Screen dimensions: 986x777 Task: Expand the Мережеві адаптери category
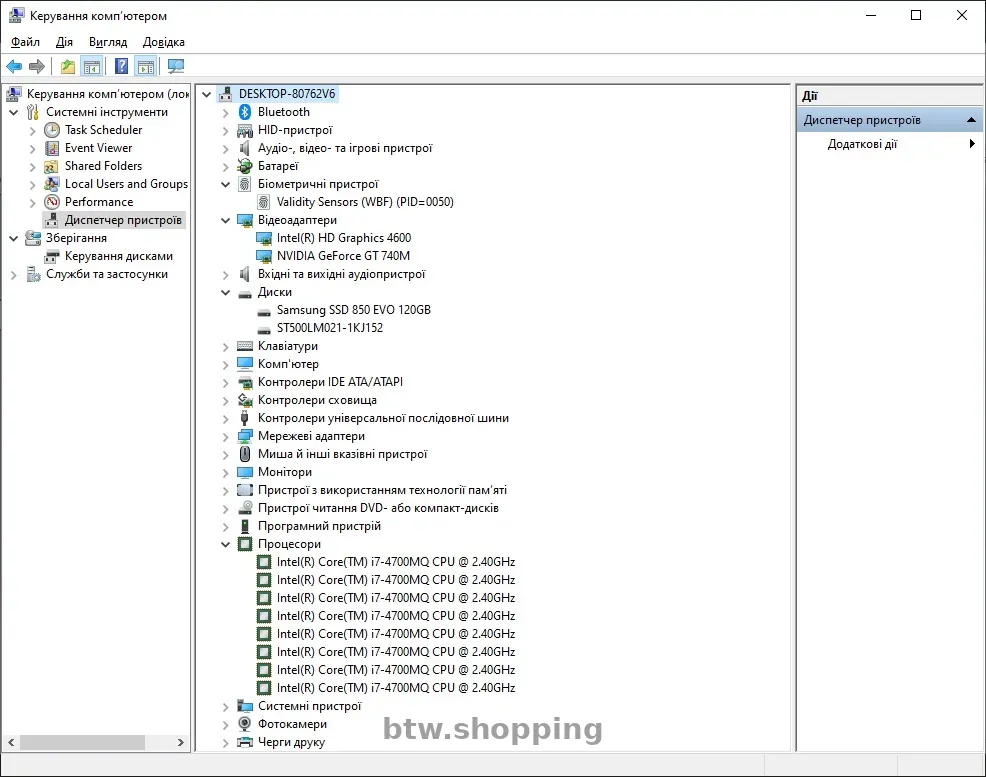(226, 437)
